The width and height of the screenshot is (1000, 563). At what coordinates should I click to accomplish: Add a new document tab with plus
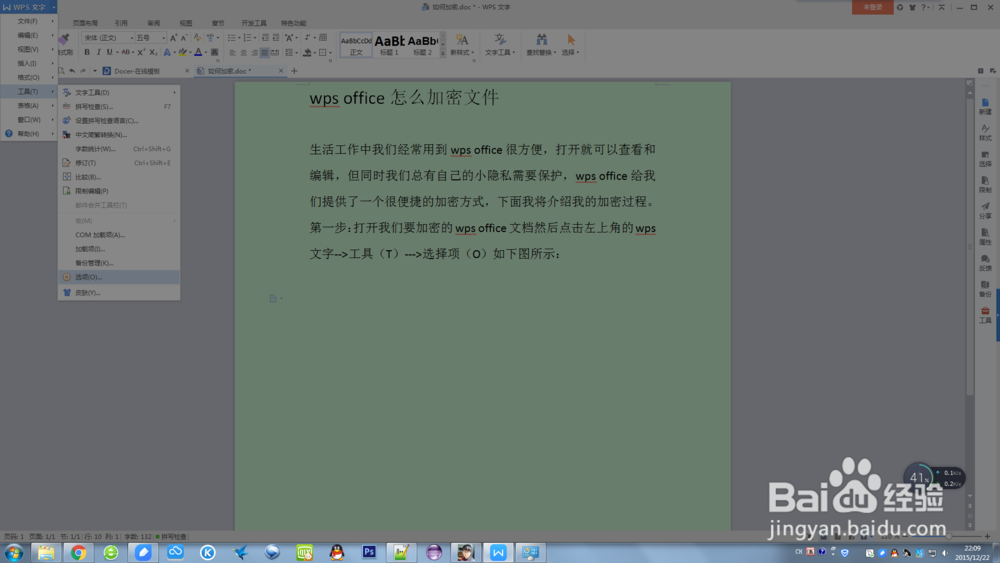click(x=294, y=71)
